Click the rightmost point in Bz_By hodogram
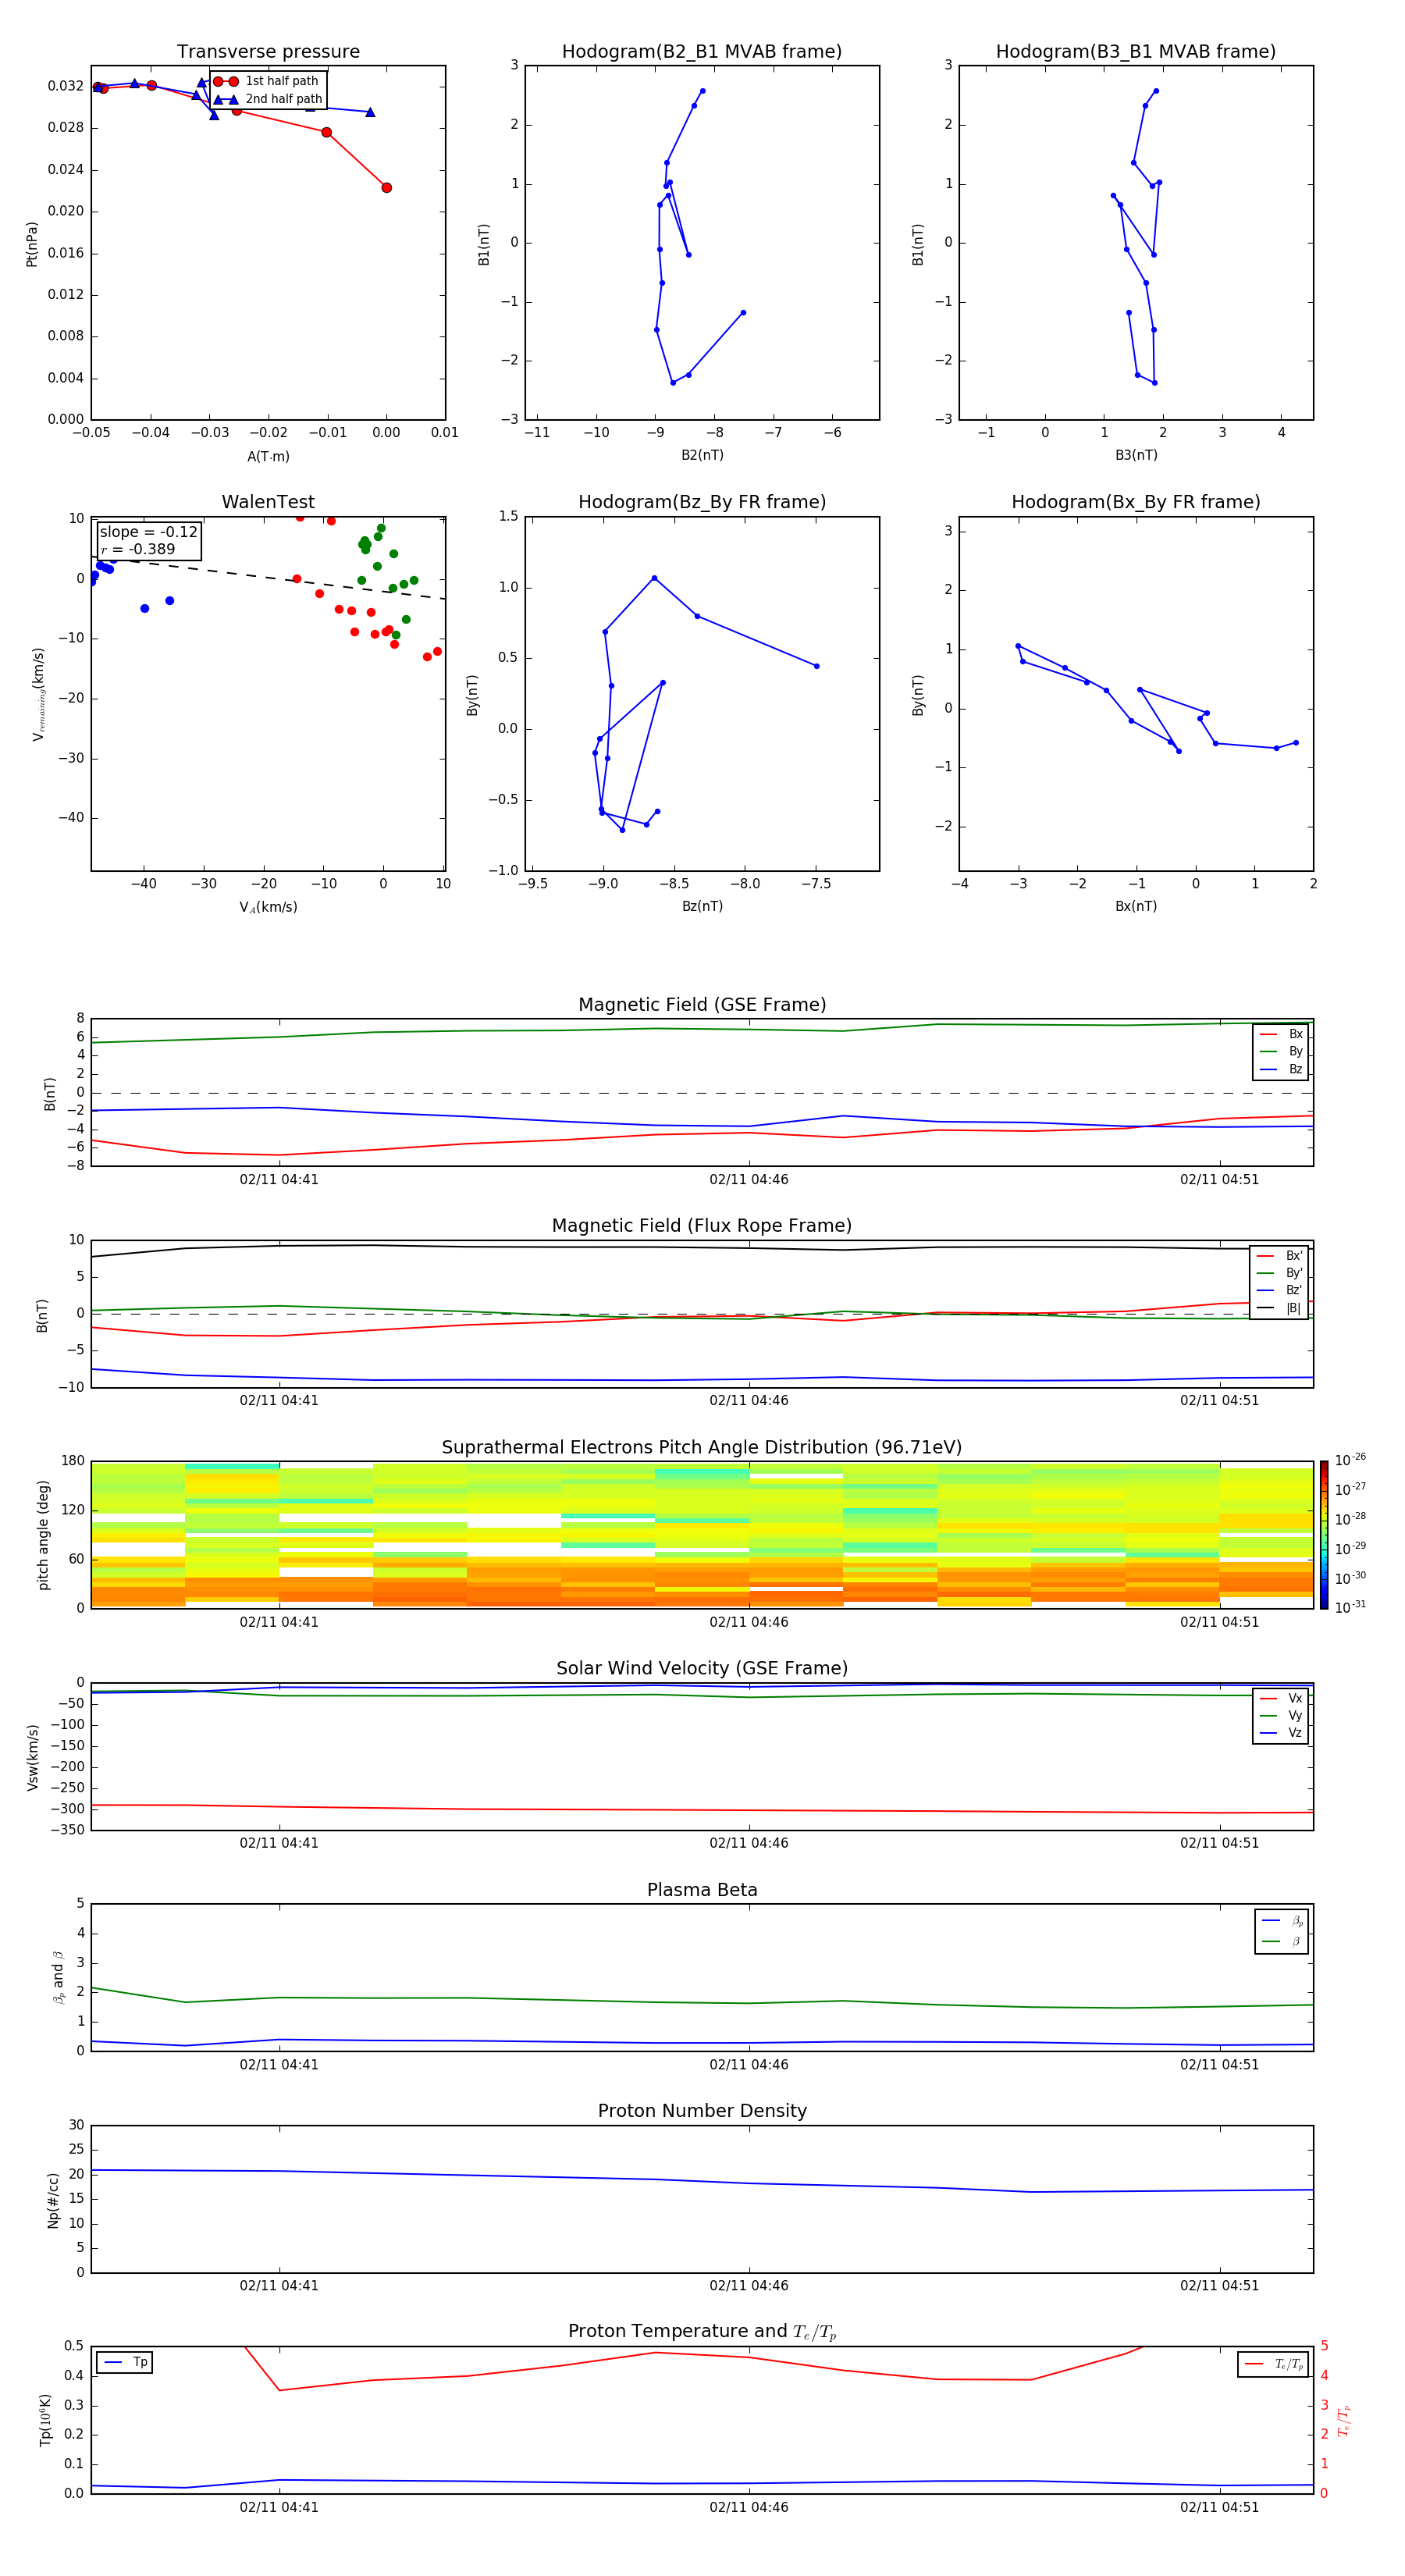The width and height of the screenshot is (1405, 2576). click(816, 666)
